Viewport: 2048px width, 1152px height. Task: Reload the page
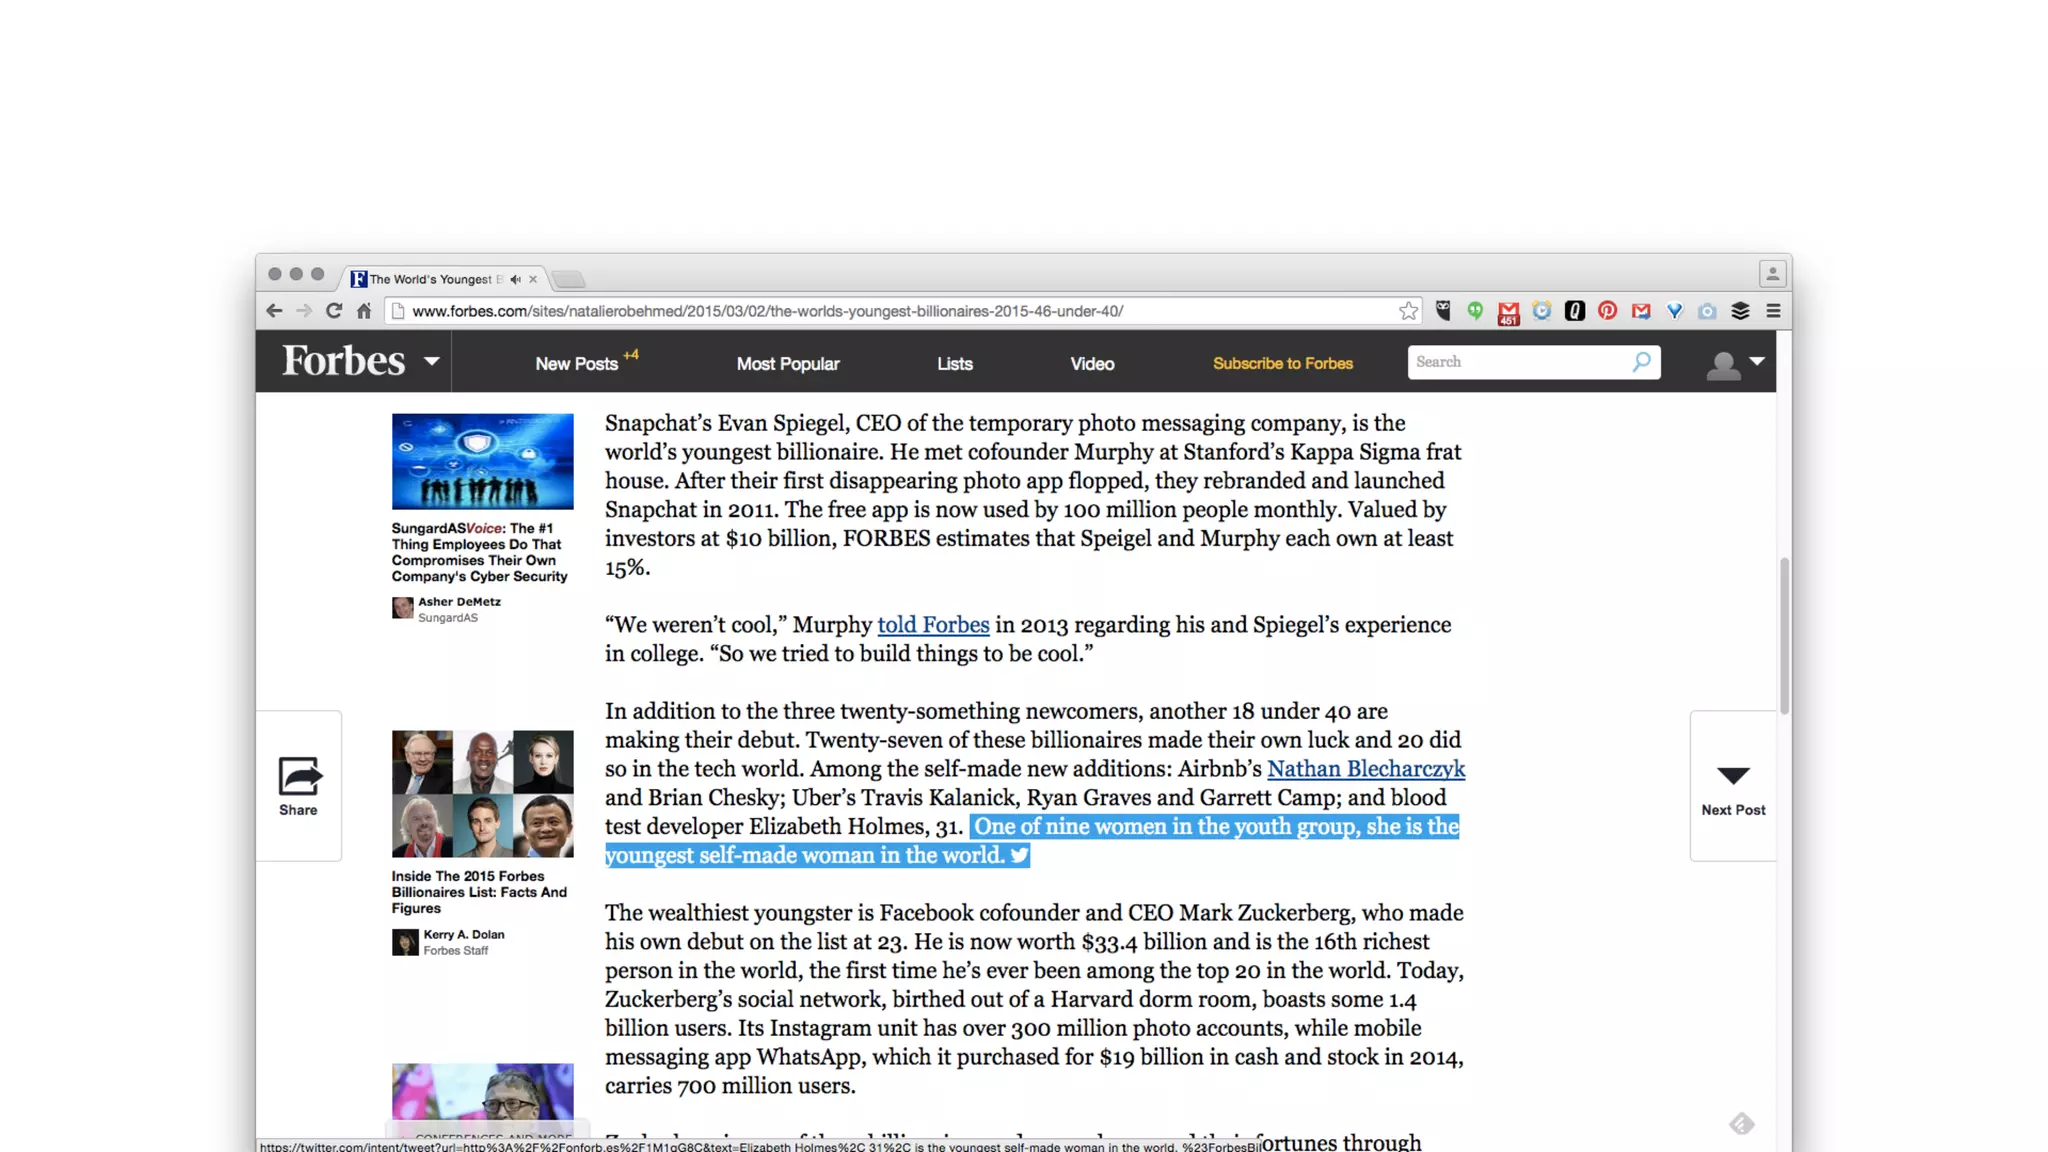tap(334, 311)
